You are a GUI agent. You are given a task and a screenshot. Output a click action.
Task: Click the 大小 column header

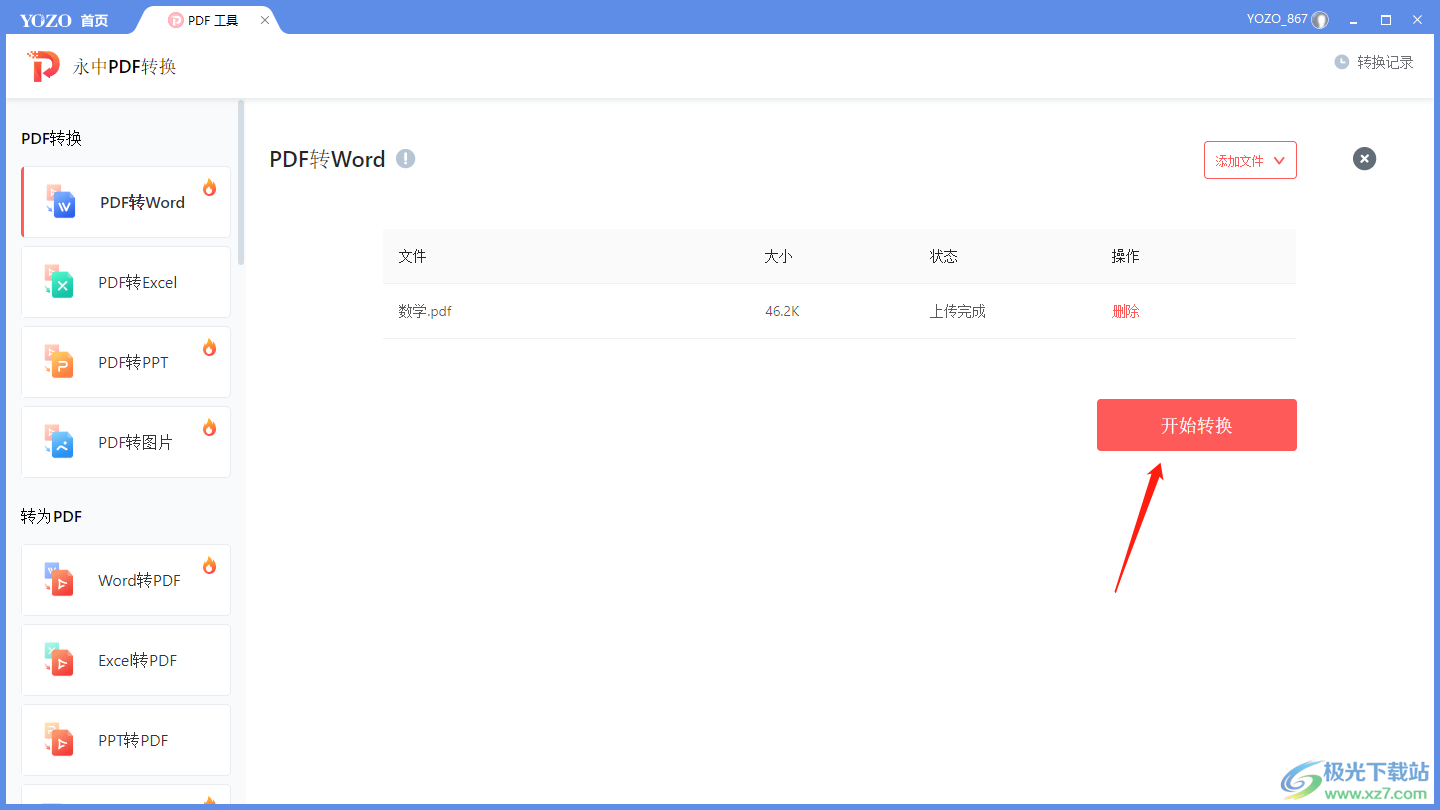[779, 256]
